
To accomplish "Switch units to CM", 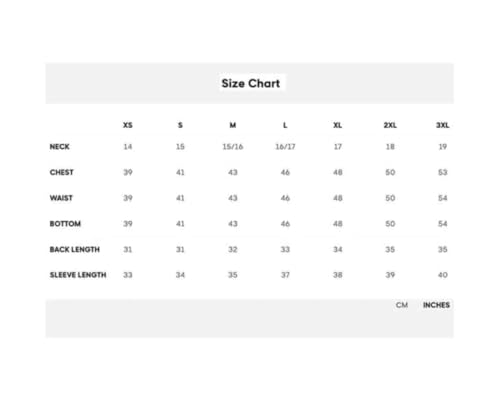I will pos(402,305).
